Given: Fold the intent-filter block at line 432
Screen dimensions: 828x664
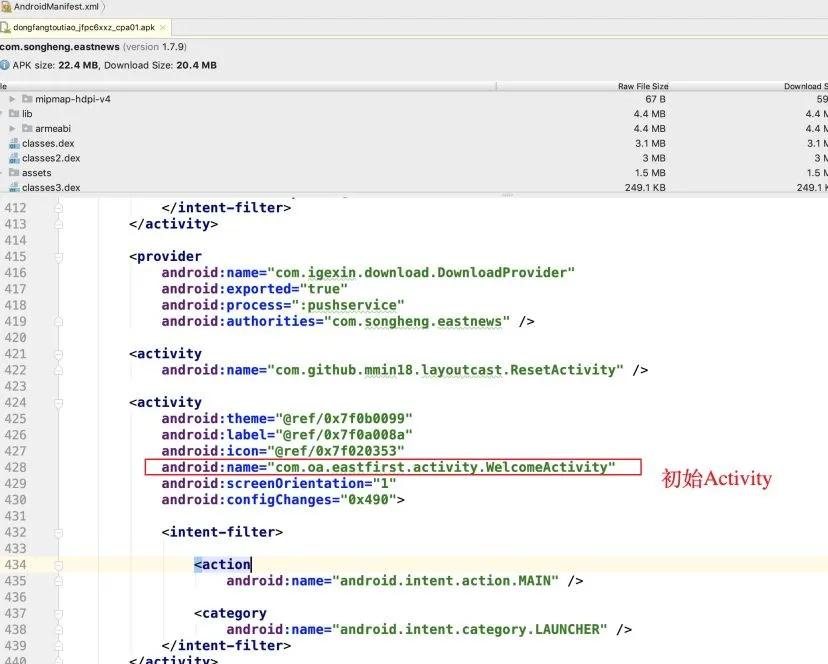Looking at the screenshot, I should 59,532.
